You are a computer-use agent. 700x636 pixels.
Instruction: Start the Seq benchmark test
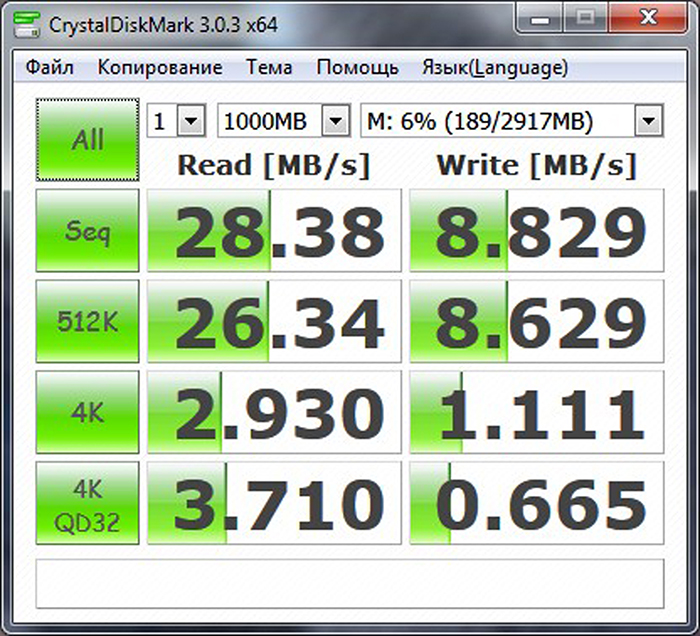point(88,230)
